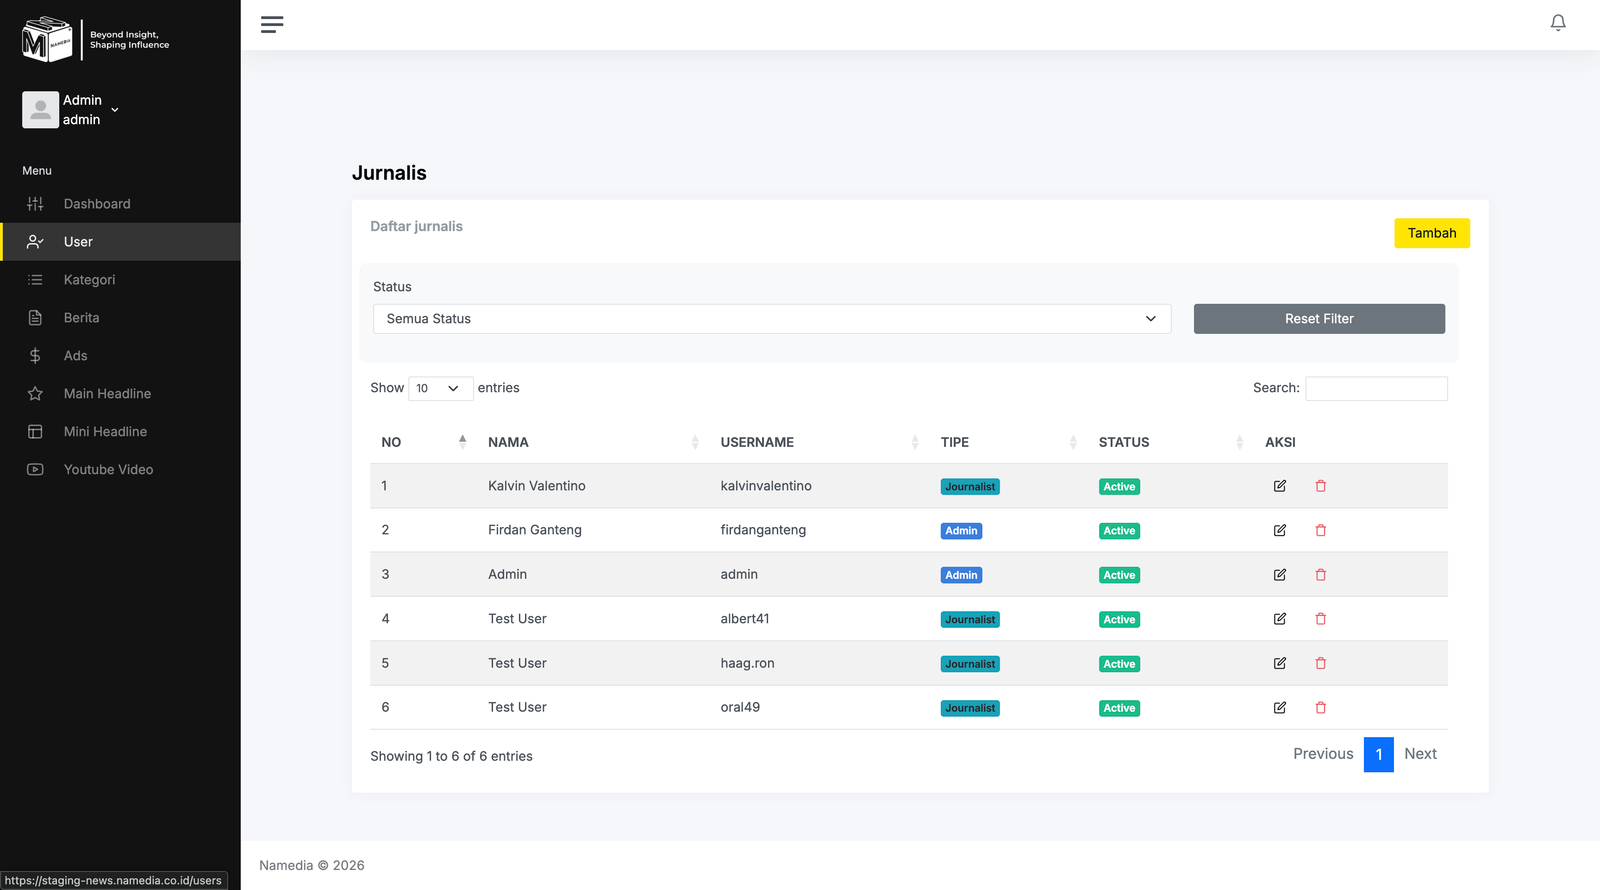Click Active badge in oral49 row
The height and width of the screenshot is (890, 1600).
pos(1119,708)
